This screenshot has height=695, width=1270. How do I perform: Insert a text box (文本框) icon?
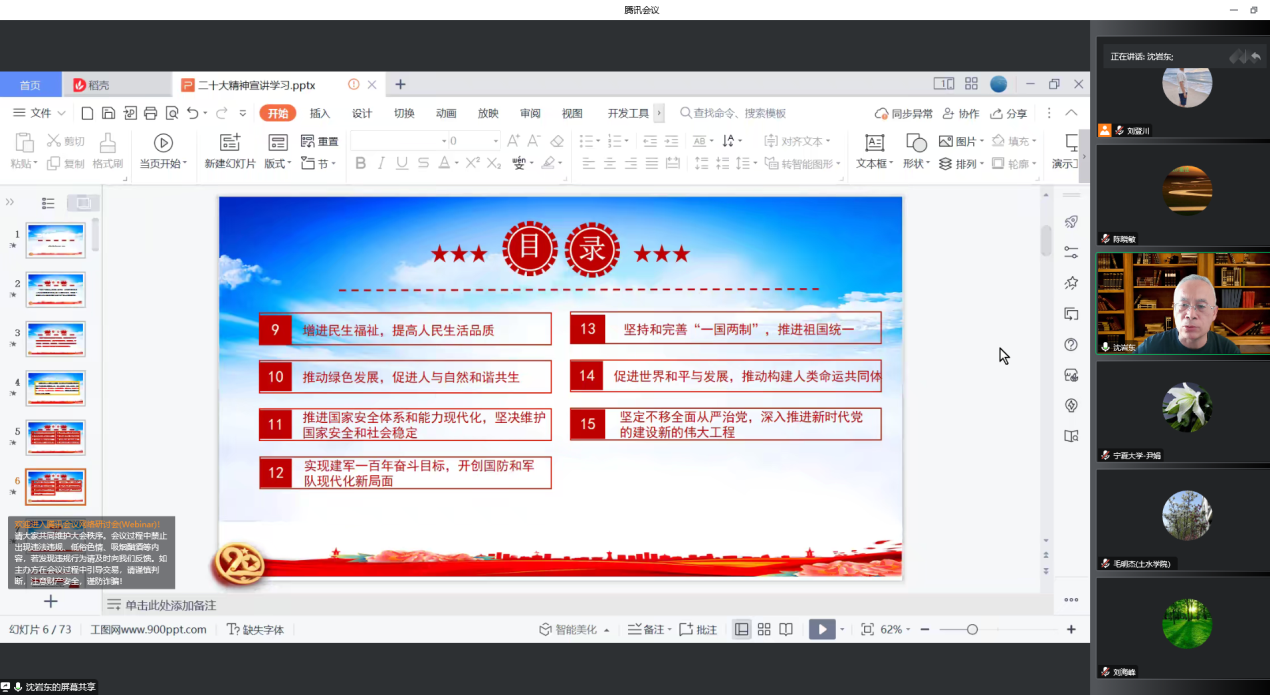pos(874,143)
